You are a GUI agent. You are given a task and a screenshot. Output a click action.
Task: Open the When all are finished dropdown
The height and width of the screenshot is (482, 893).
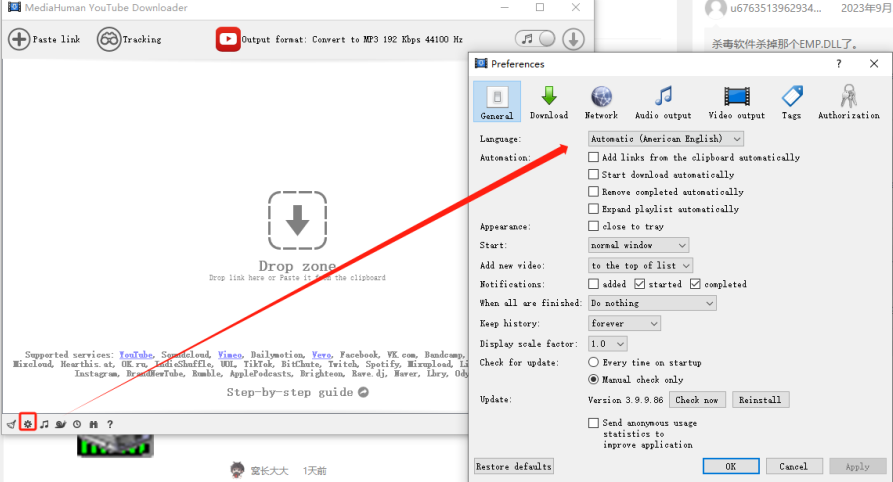tap(652, 303)
